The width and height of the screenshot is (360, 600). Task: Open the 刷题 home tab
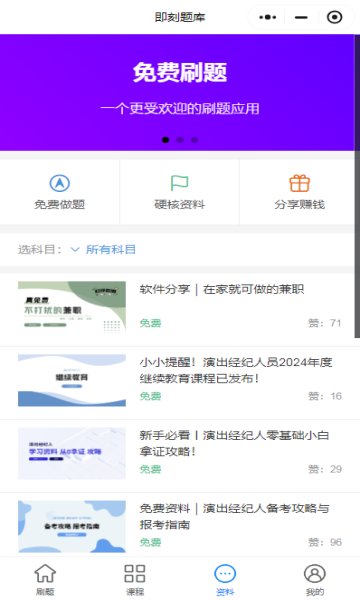point(45,579)
